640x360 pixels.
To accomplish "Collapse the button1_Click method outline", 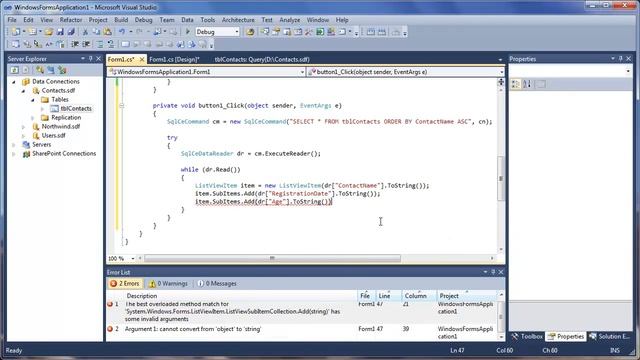I will 122,106.
